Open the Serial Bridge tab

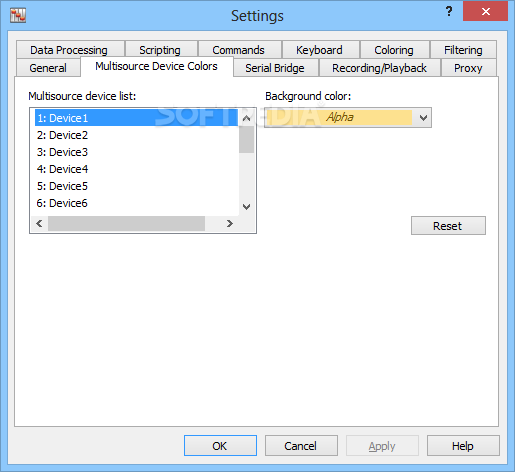point(276,68)
